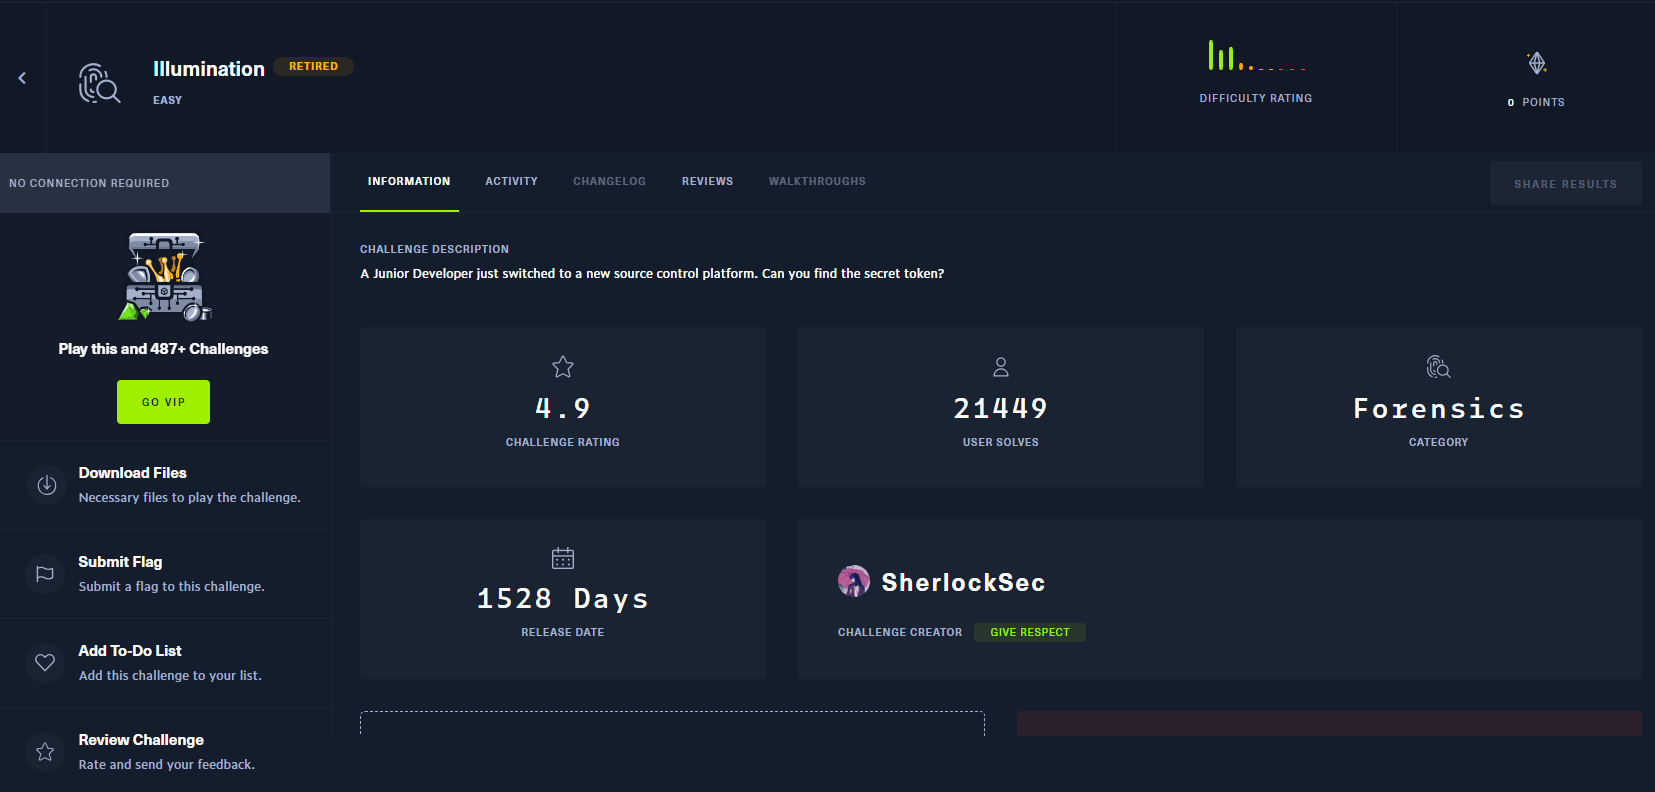The width and height of the screenshot is (1655, 792).
Task: Click the SherlockSec creator avatar
Action: (853, 582)
